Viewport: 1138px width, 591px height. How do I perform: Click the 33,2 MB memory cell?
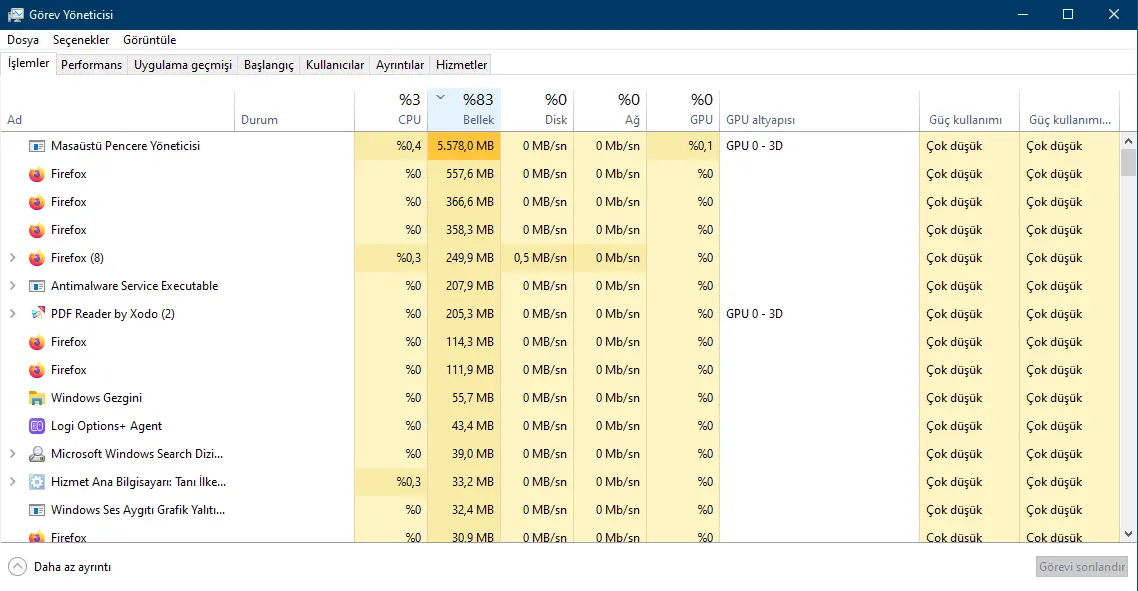tap(464, 482)
